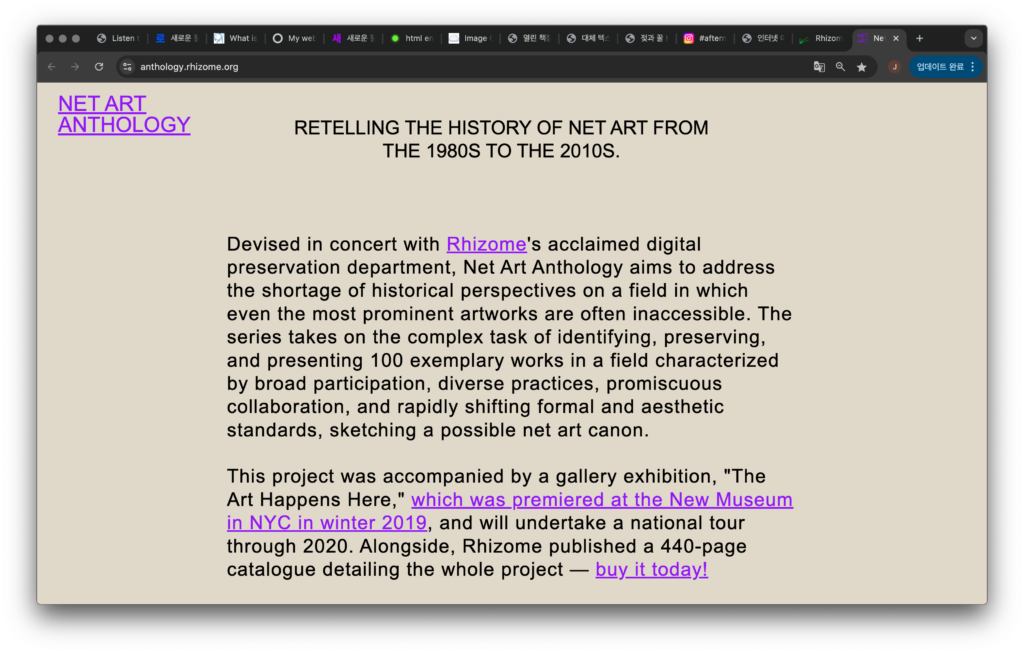Close the active Net Art tab
The image size is (1024, 653).
tap(896, 38)
